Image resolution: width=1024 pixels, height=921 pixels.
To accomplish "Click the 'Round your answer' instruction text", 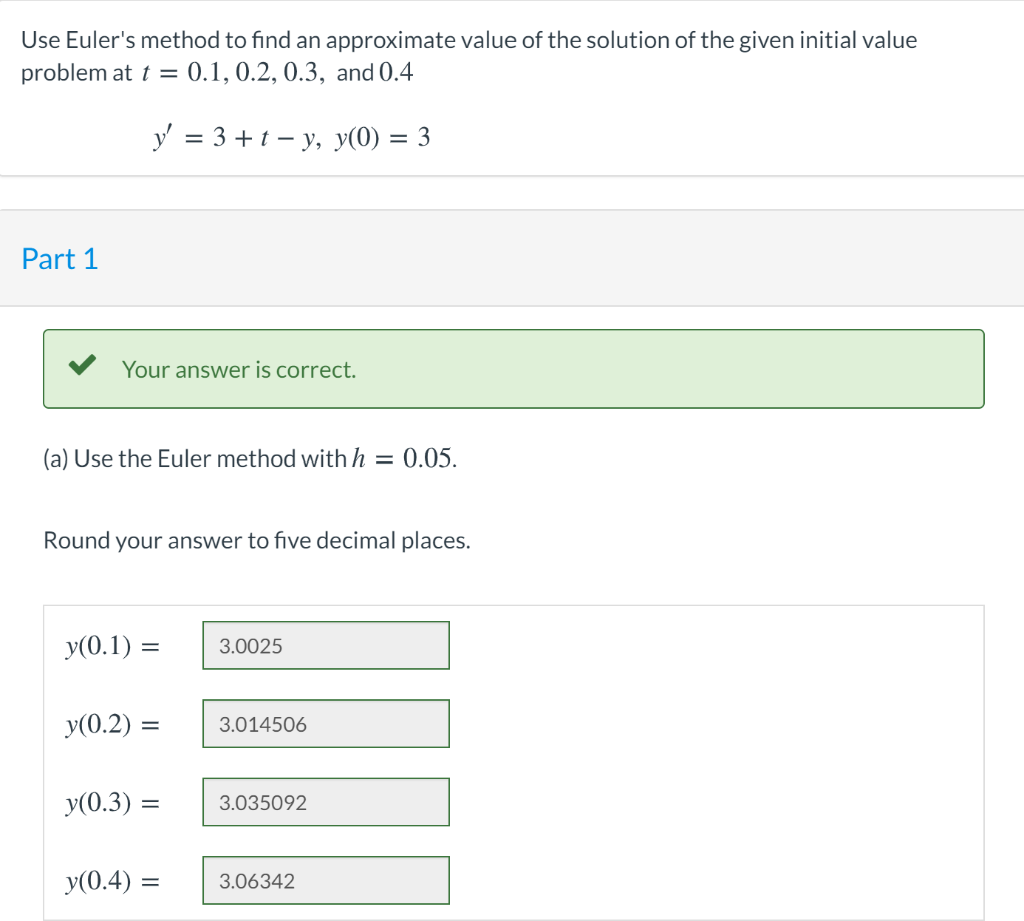I will coord(257,541).
